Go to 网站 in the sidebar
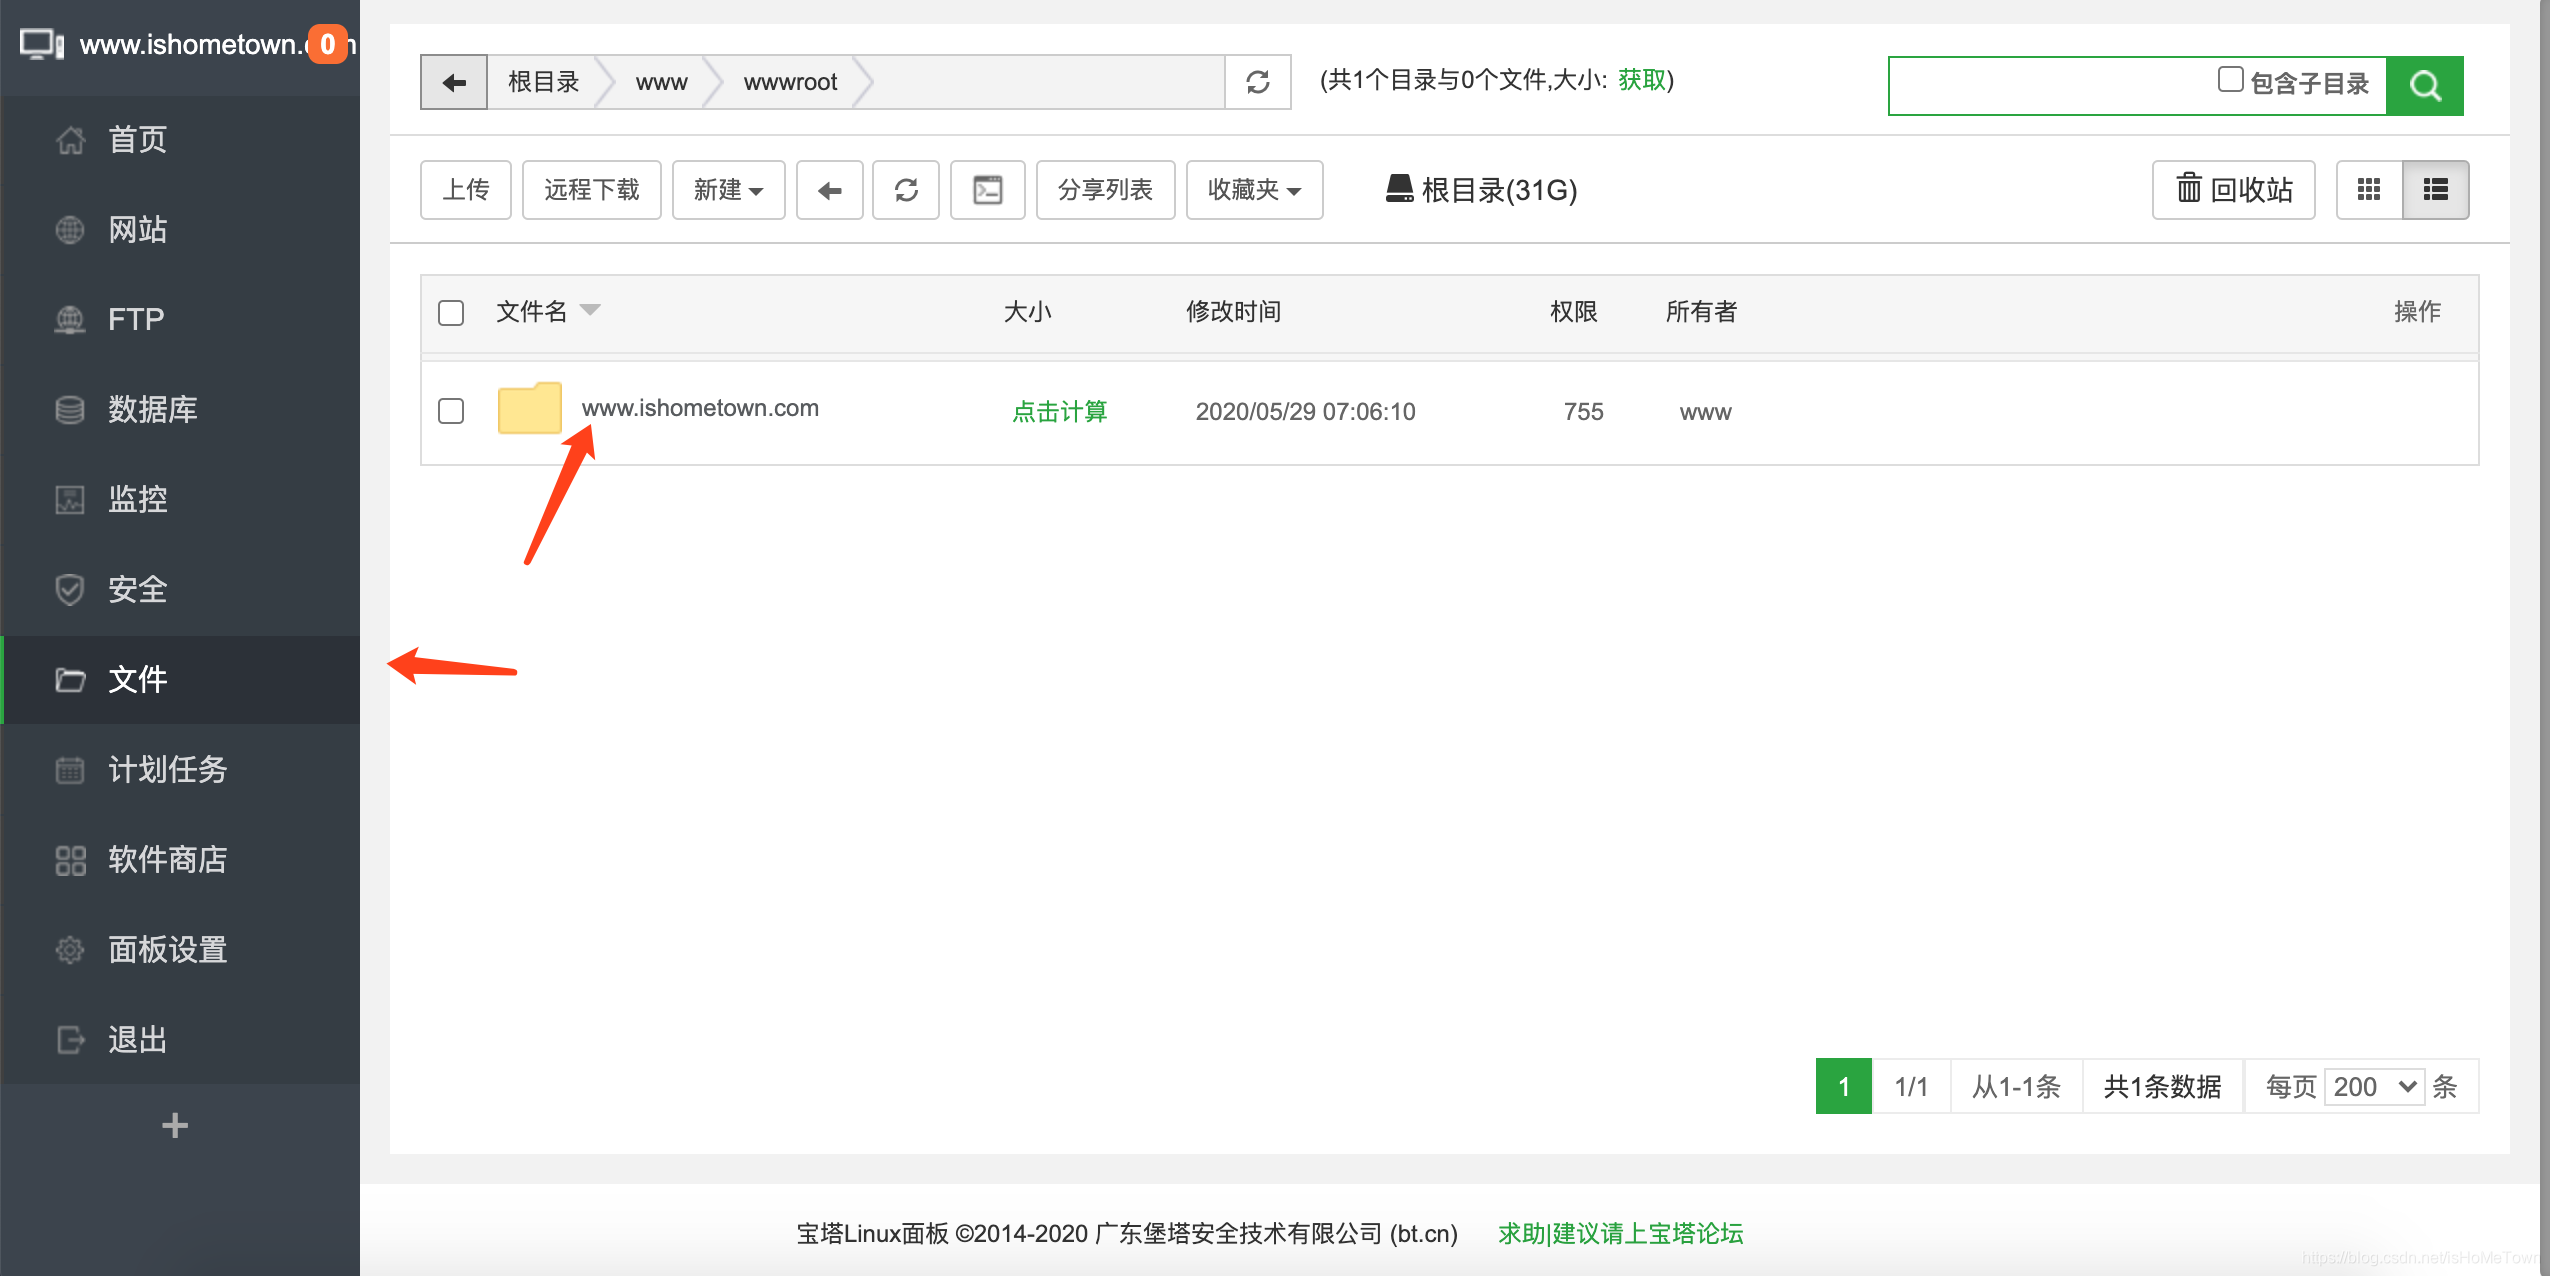The height and width of the screenshot is (1276, 2550). pos(138,230)
